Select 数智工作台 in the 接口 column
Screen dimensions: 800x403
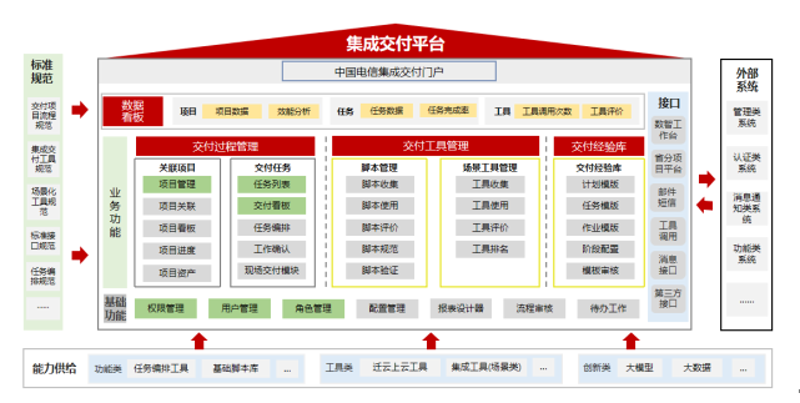pyautogui.click(x=668, y=130)
